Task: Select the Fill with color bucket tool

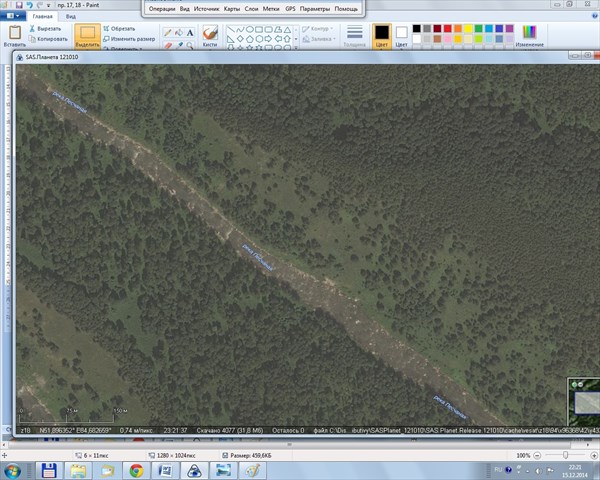Action: click(178, 32)
